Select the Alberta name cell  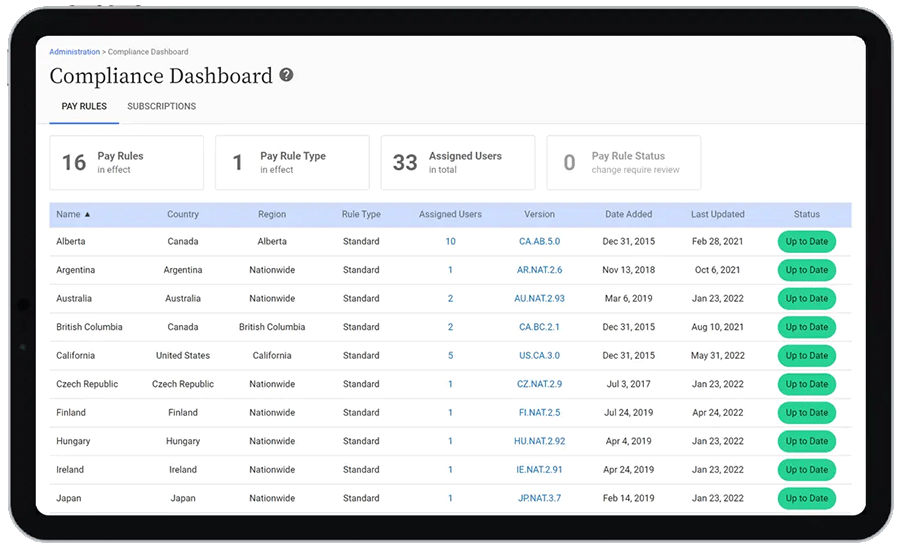(x=71, y=242)
